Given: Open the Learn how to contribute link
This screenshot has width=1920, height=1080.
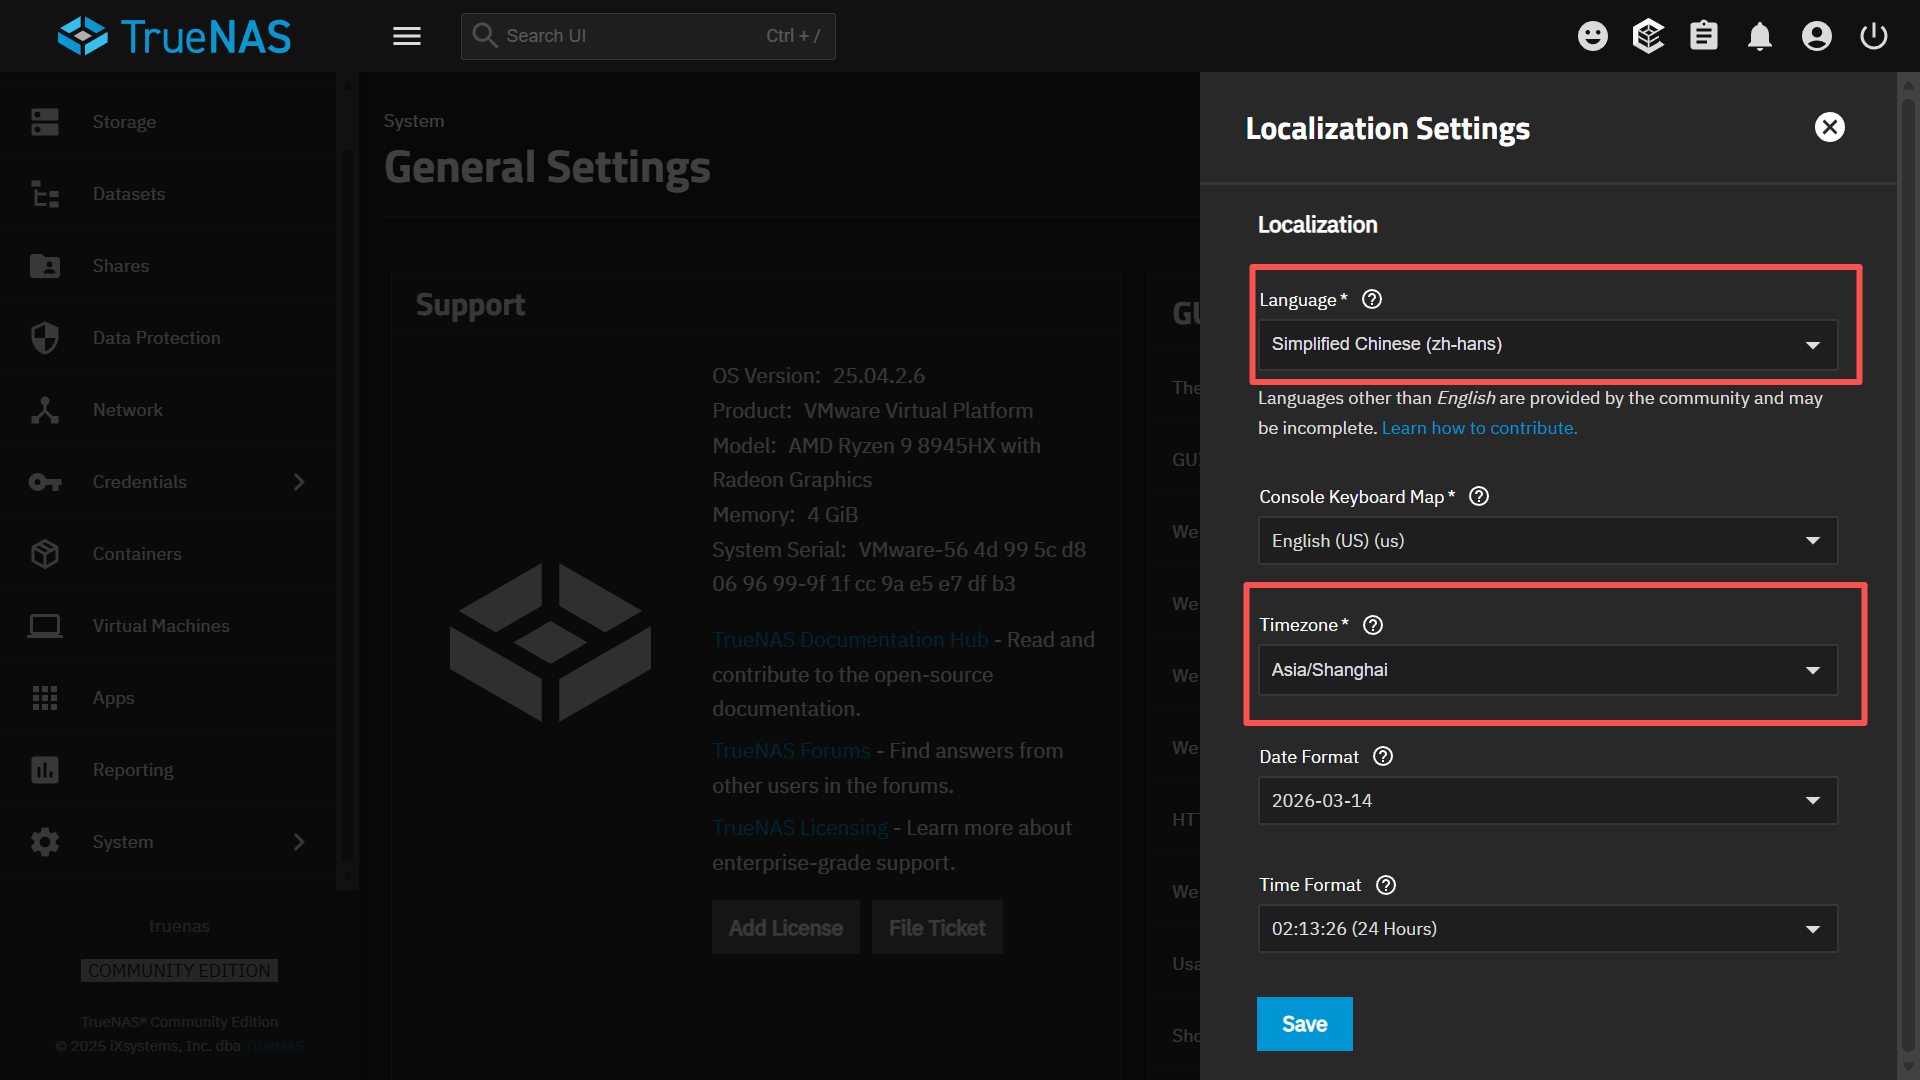Looking at the screenshot, I should [1479, 428].
